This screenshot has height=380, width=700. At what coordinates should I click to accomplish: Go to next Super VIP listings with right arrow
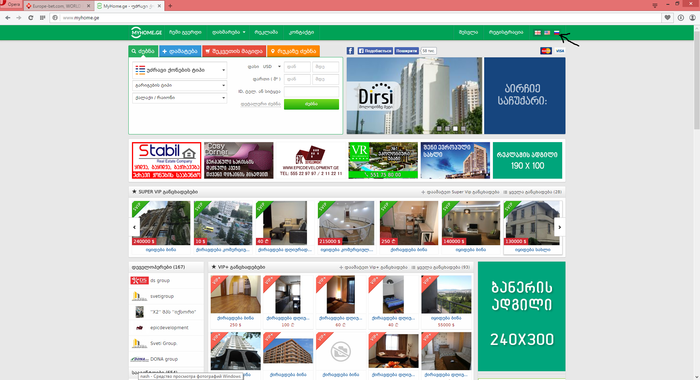(x=559, y=227)
